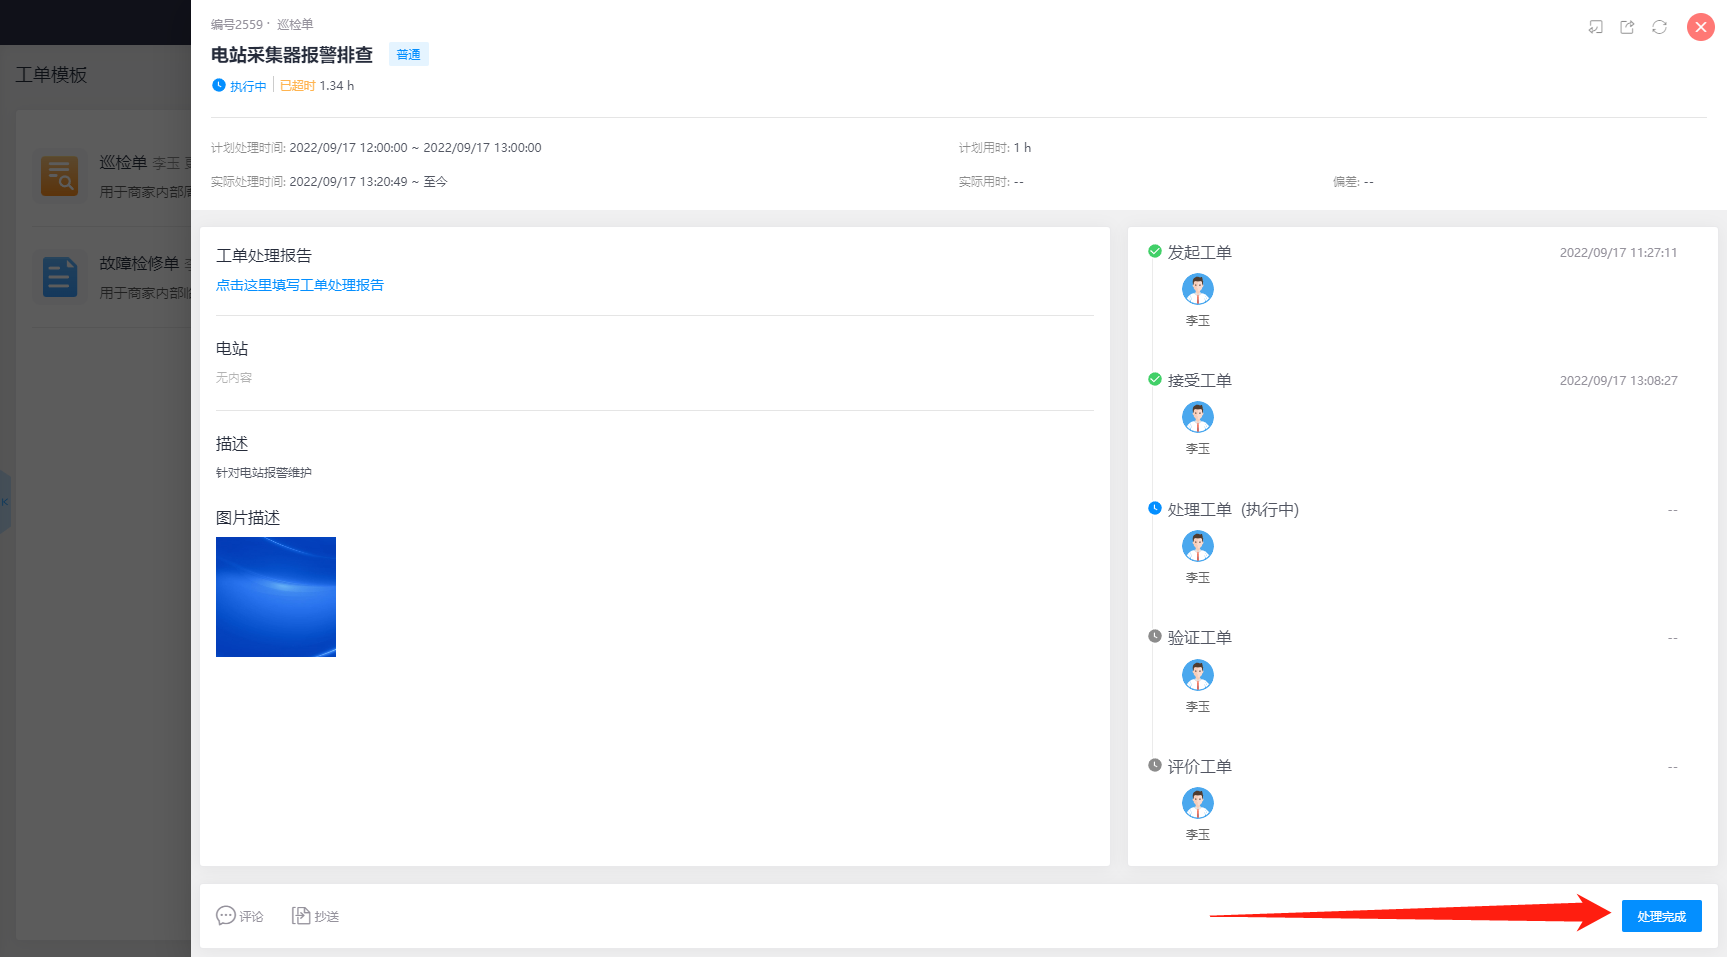Viewport: 1727px width, 957px height.
Task: Click the 处理完成 button
Action: [1661, 916]
